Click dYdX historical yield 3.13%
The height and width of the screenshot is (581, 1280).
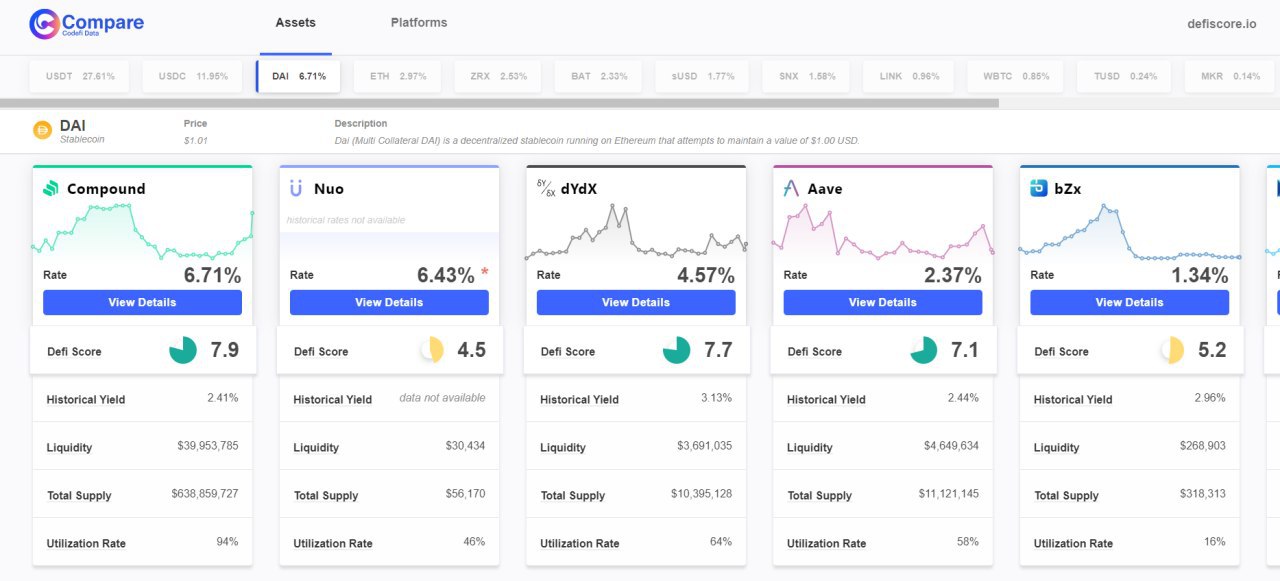(717, 398)
